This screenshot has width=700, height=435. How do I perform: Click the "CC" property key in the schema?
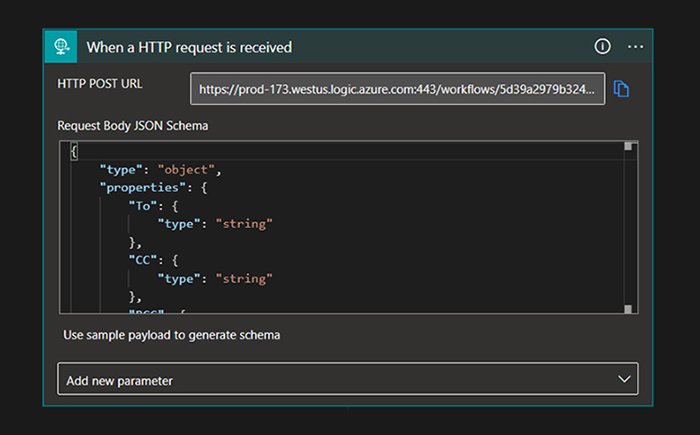click(x=141, y=260)
